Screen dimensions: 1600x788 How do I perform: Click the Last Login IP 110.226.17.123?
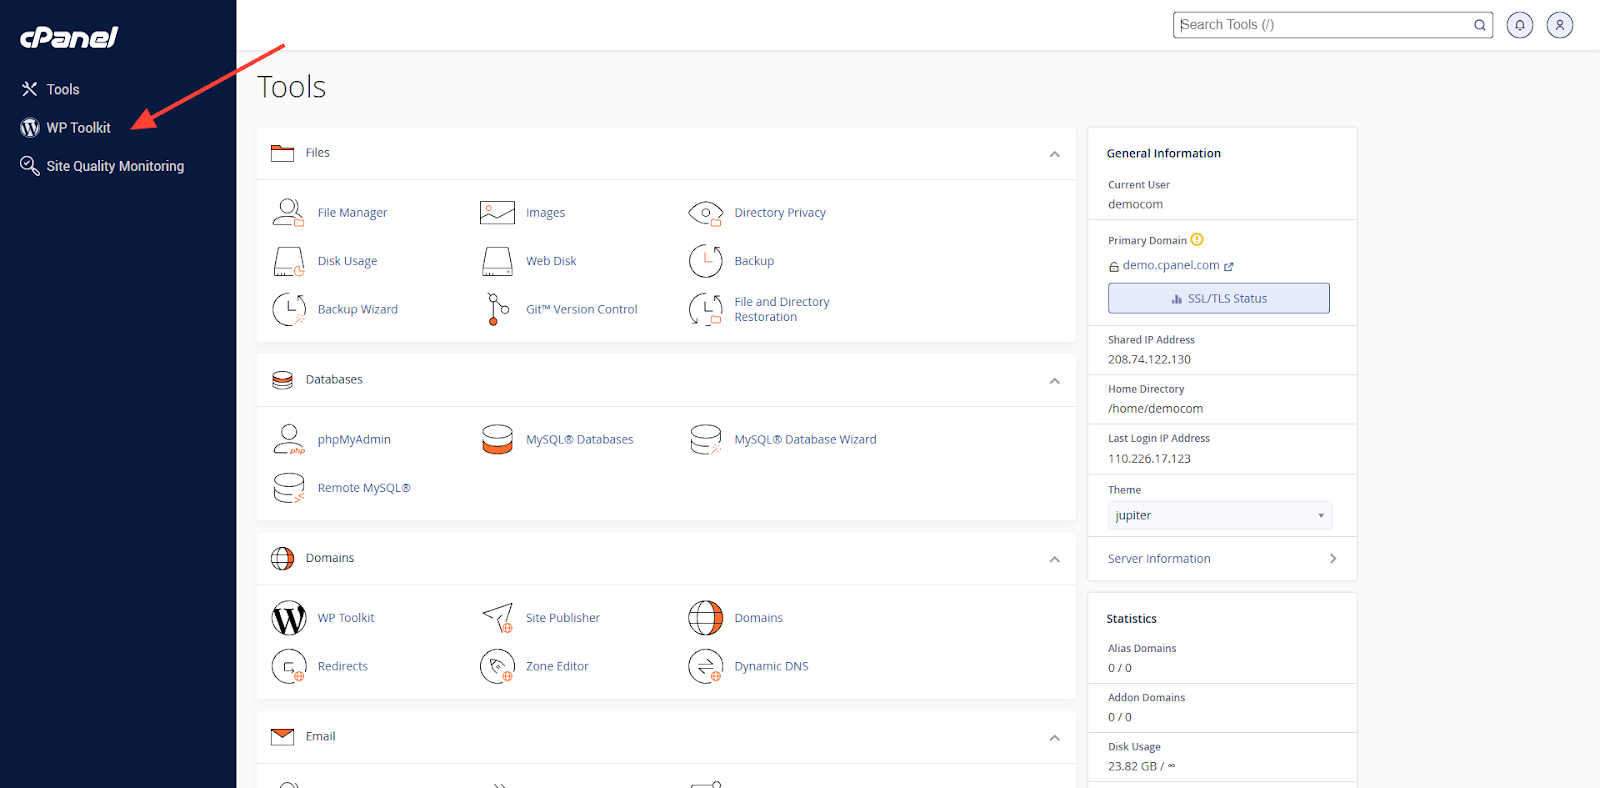point(1149,458)
